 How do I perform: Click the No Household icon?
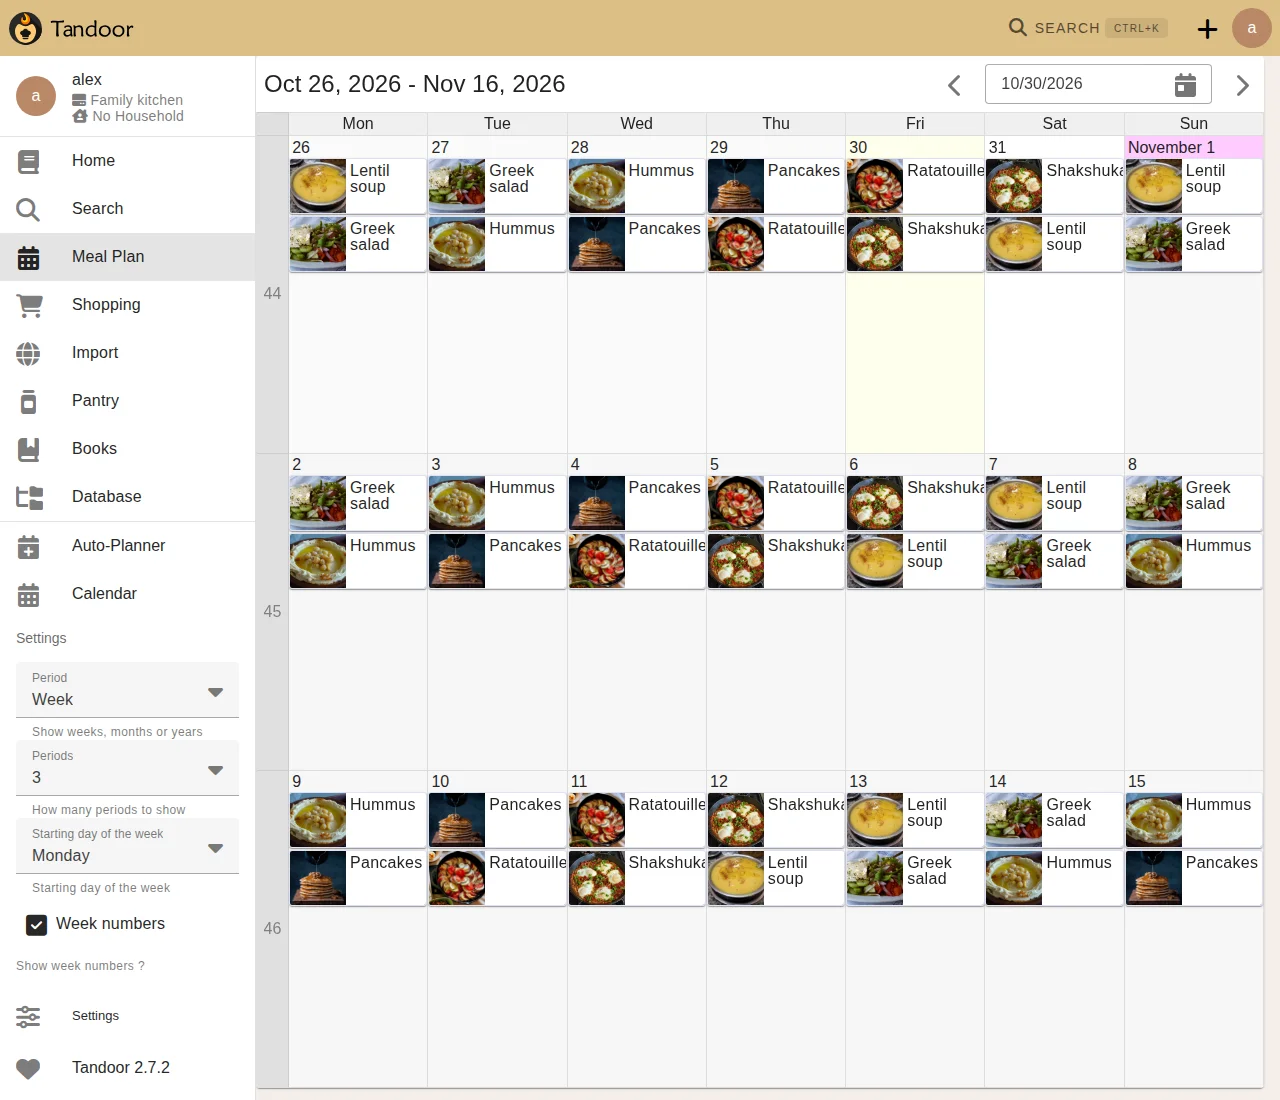(x=80, y=116)
